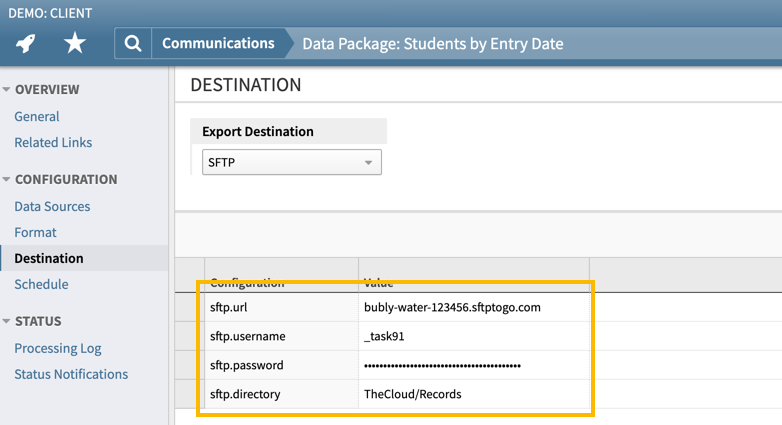This screenshot has height=425, width=782.
Task: Select Destination in the sidebar
Action: (49, 258)
